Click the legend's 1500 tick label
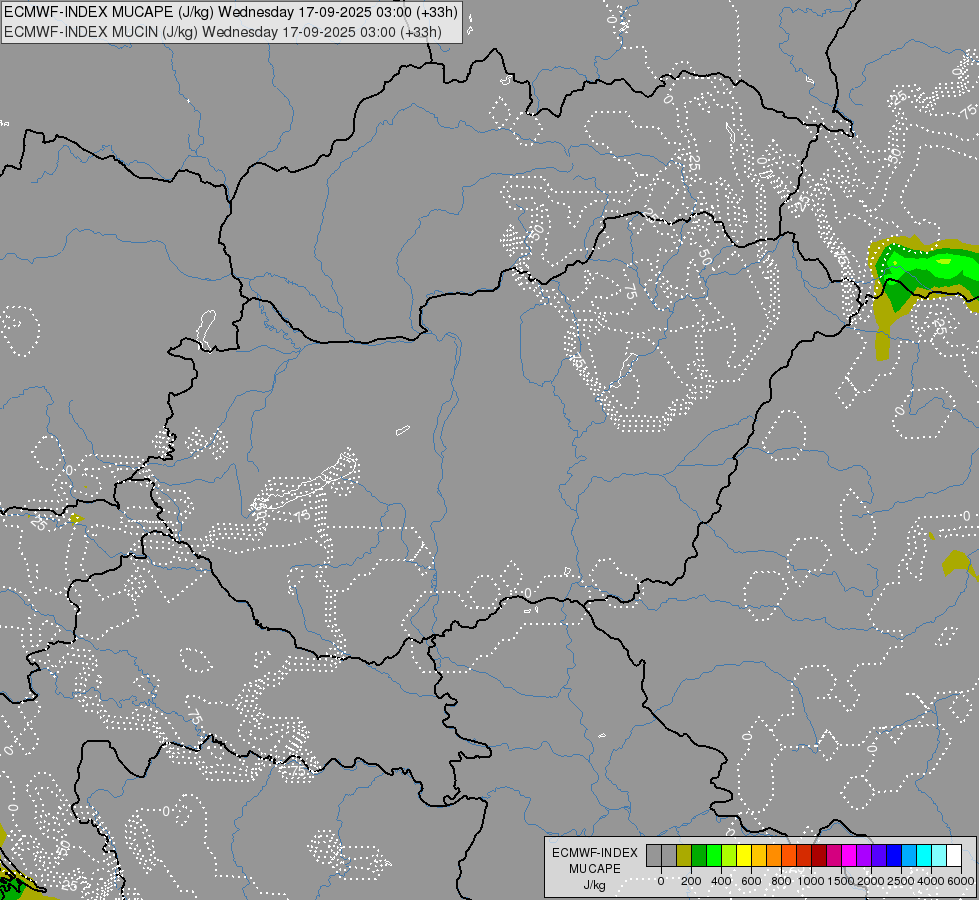979x900 pixels. [x=841, y=881]
